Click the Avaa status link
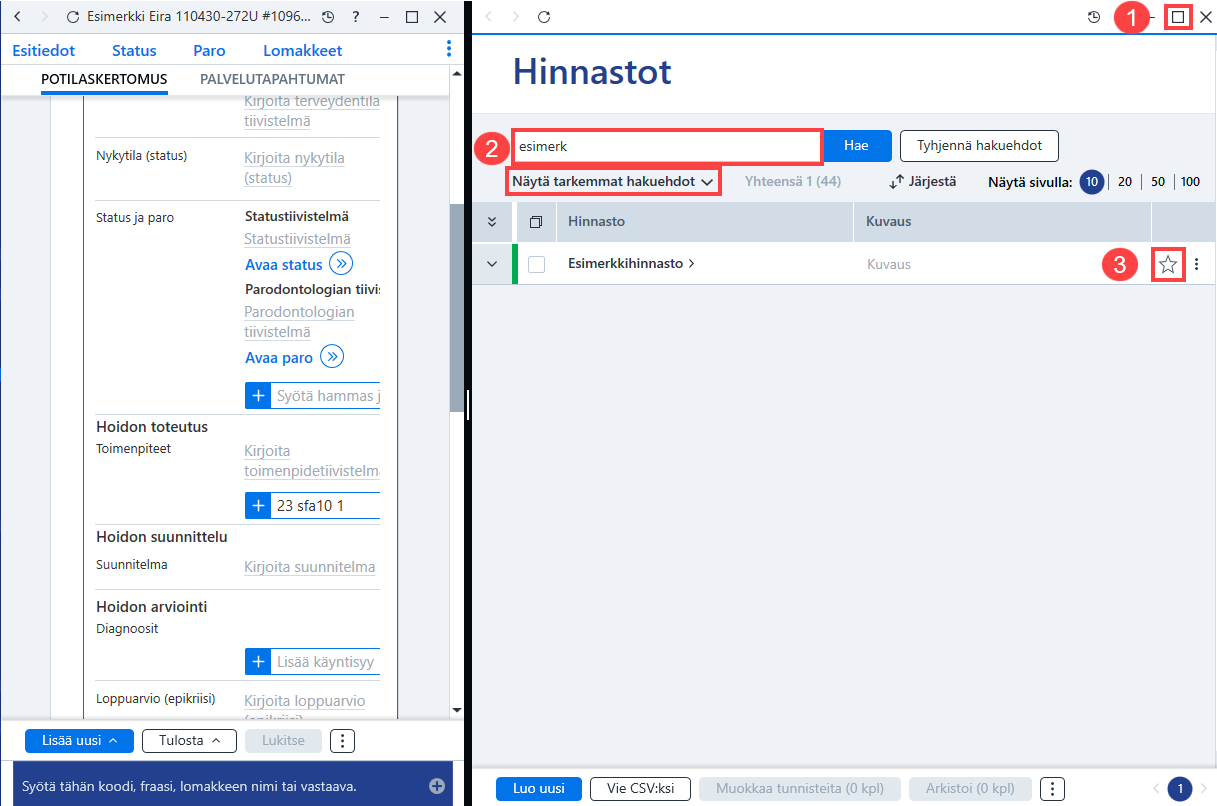The image size is (1217, 806). (x=284, y=265)
